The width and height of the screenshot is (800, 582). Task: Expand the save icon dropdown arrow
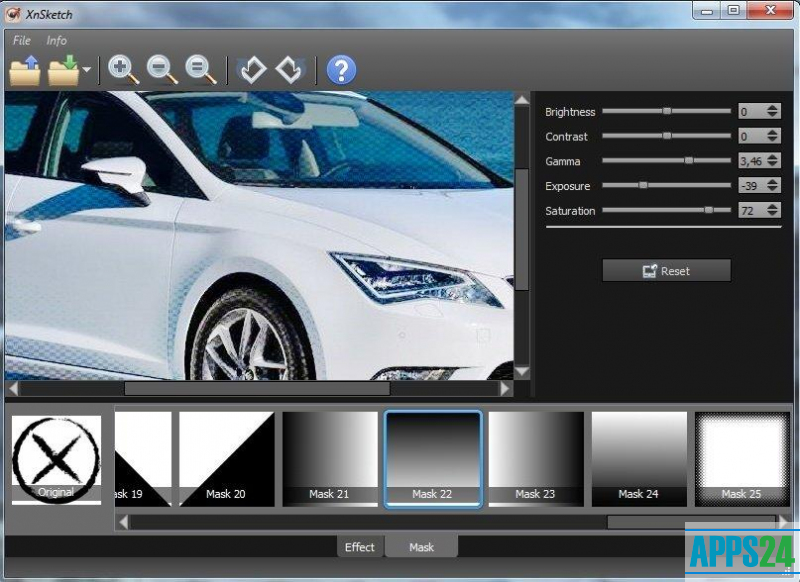[x=87, y=71]
